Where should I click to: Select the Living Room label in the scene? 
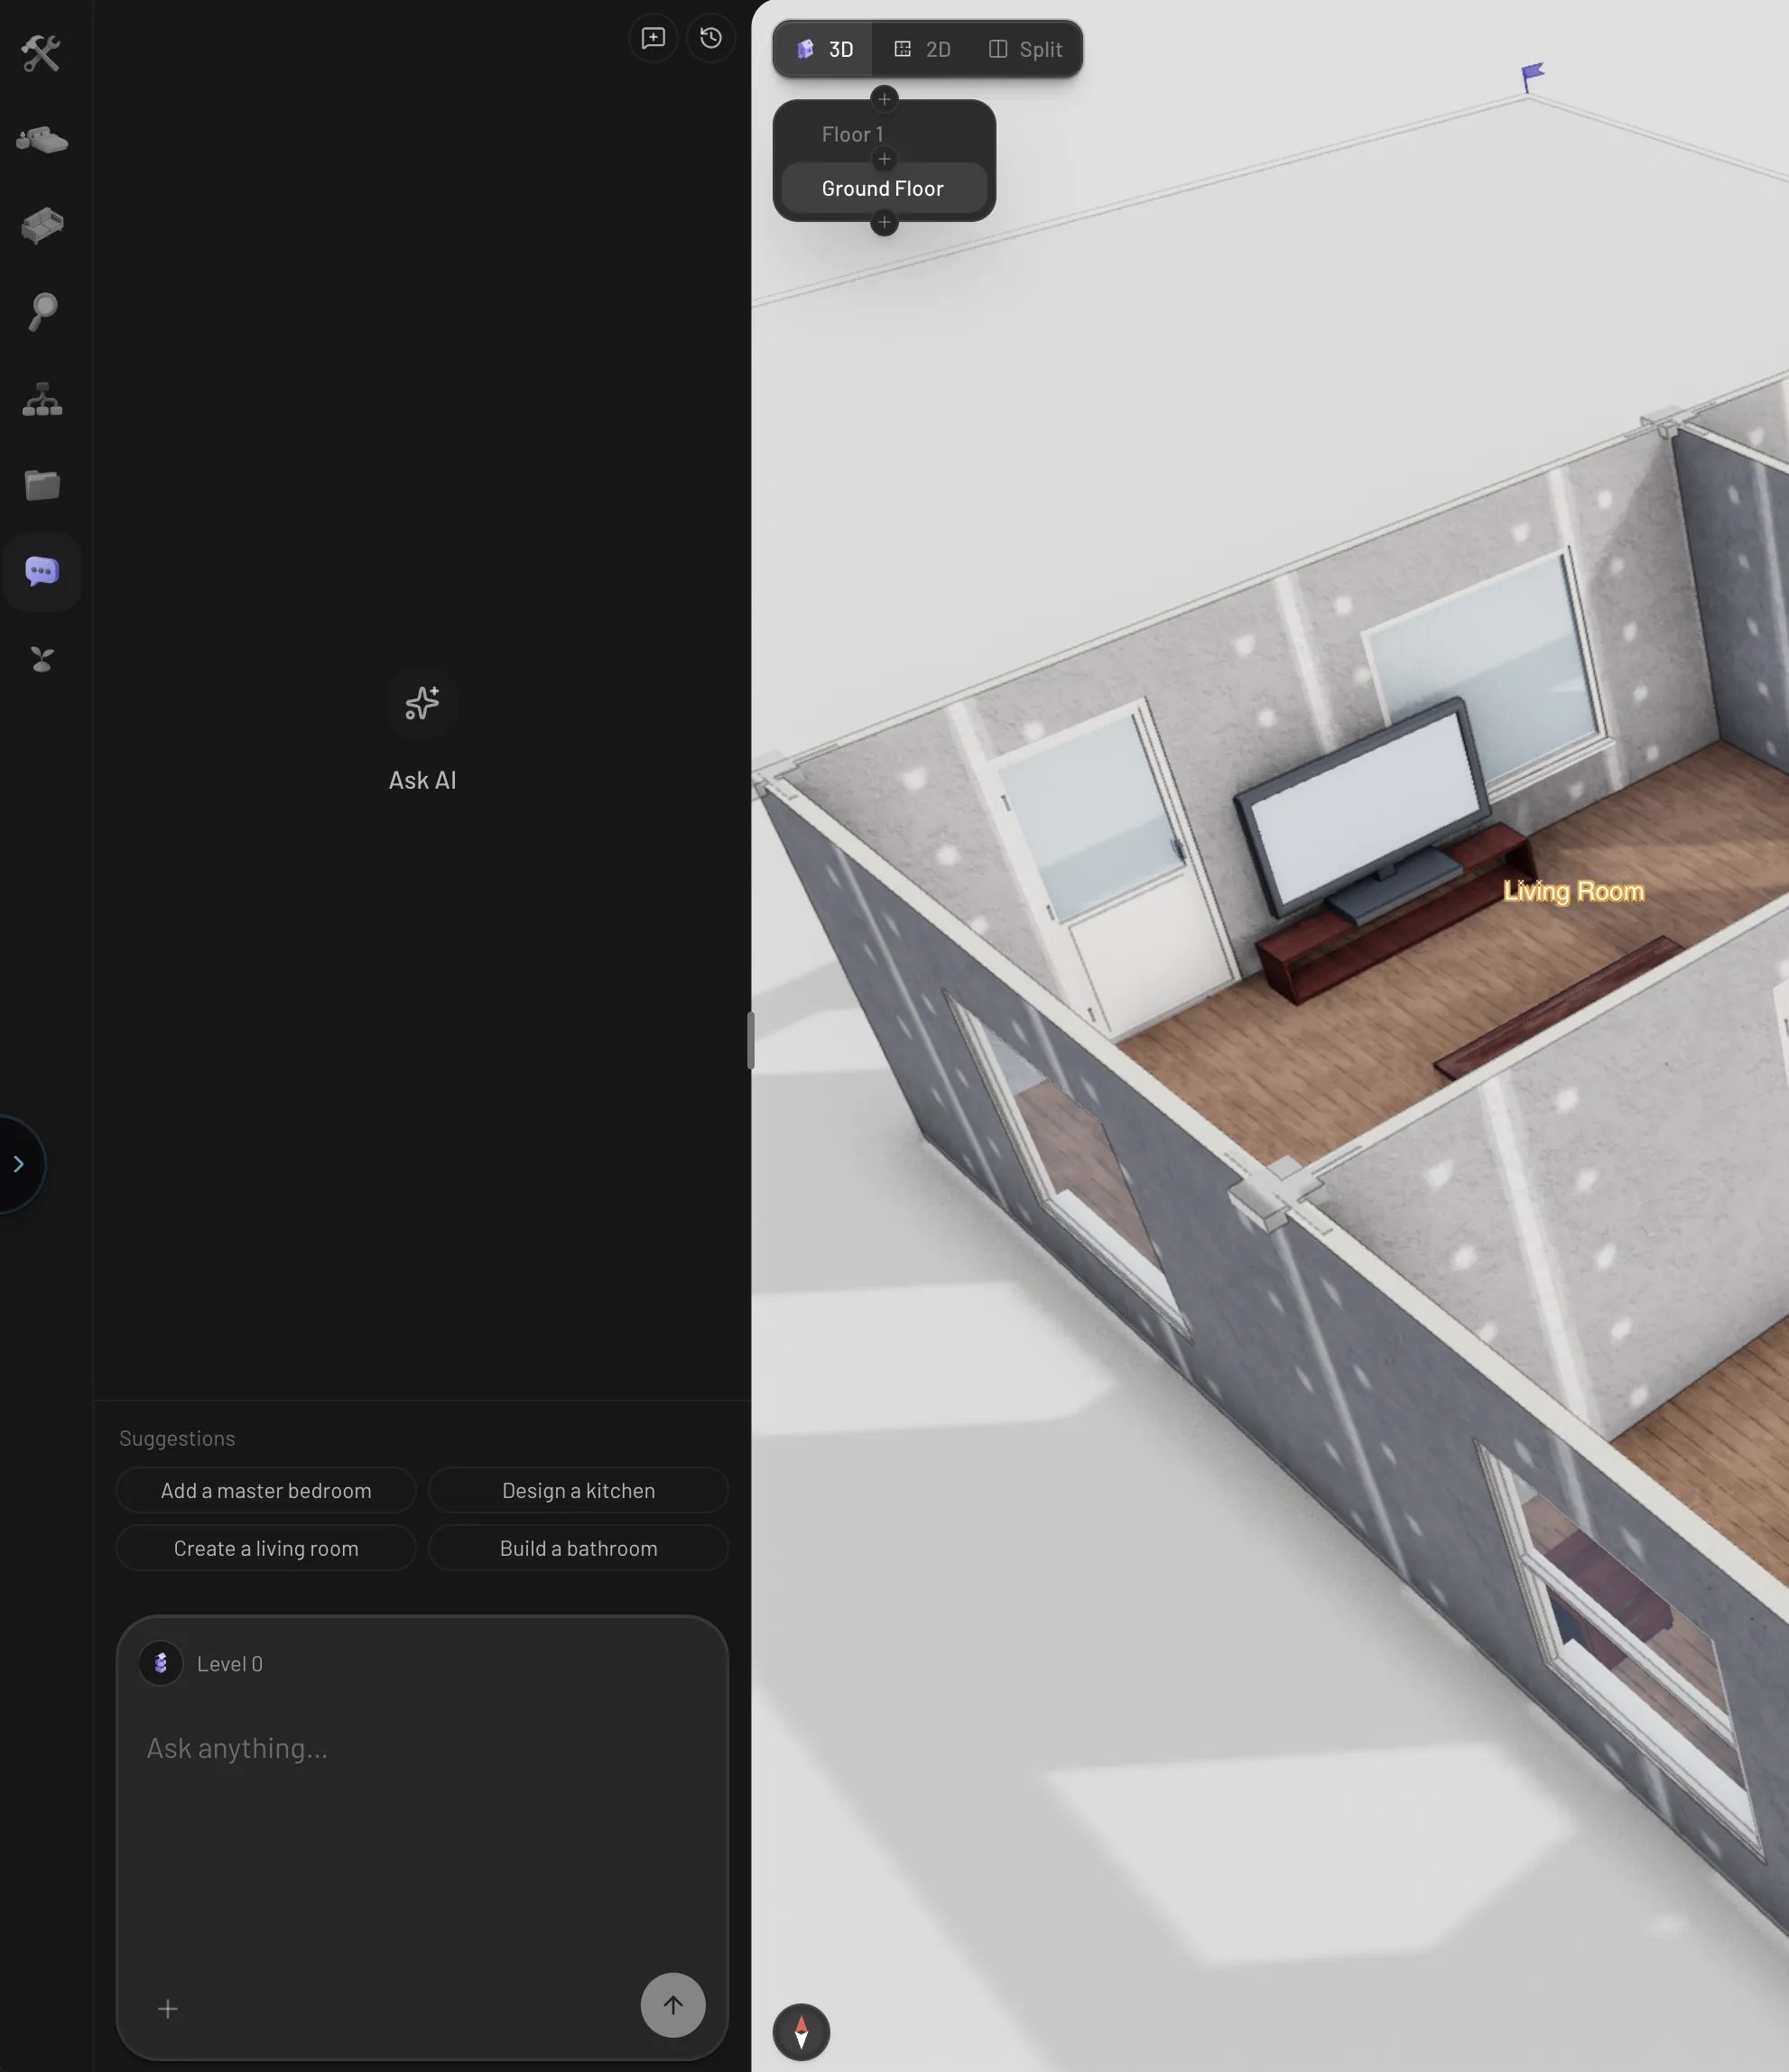click(x=1573, y=891)
